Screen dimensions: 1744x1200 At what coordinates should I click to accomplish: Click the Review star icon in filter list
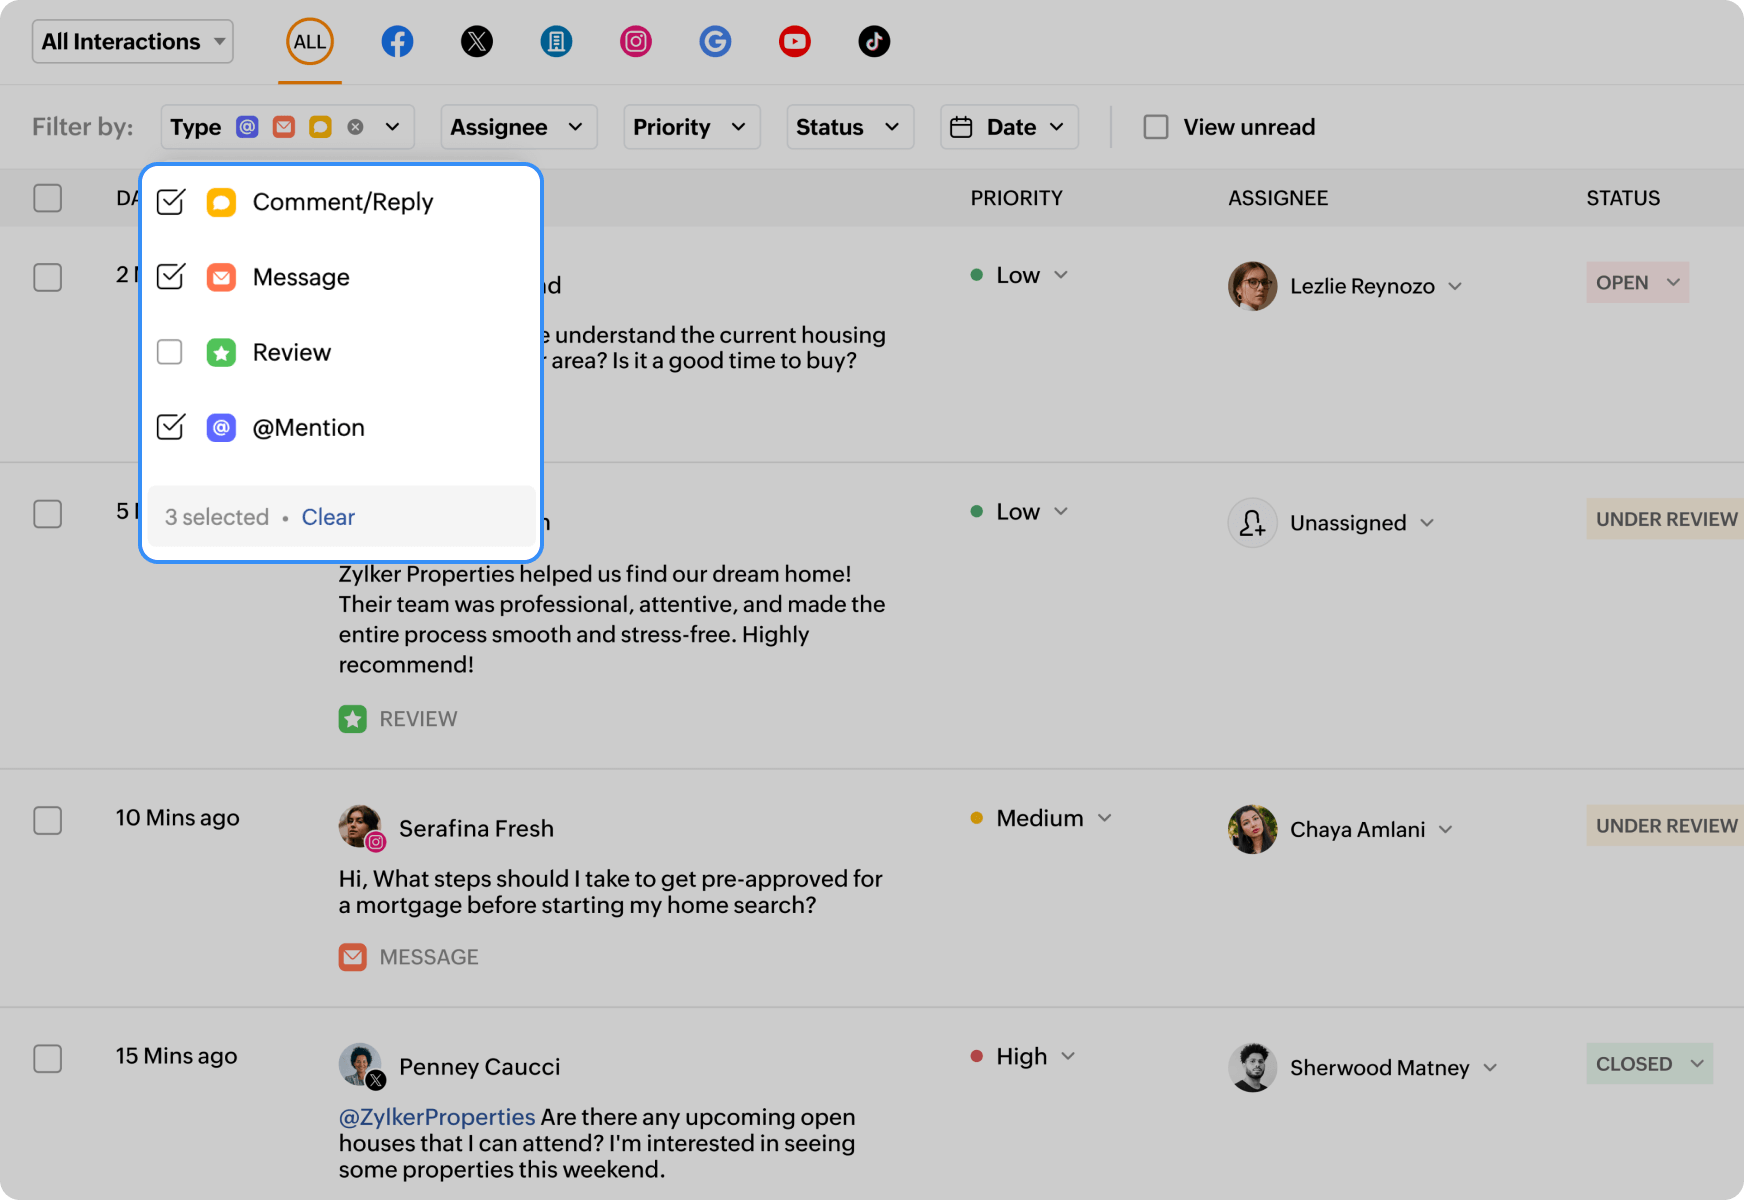click(221, 352)
